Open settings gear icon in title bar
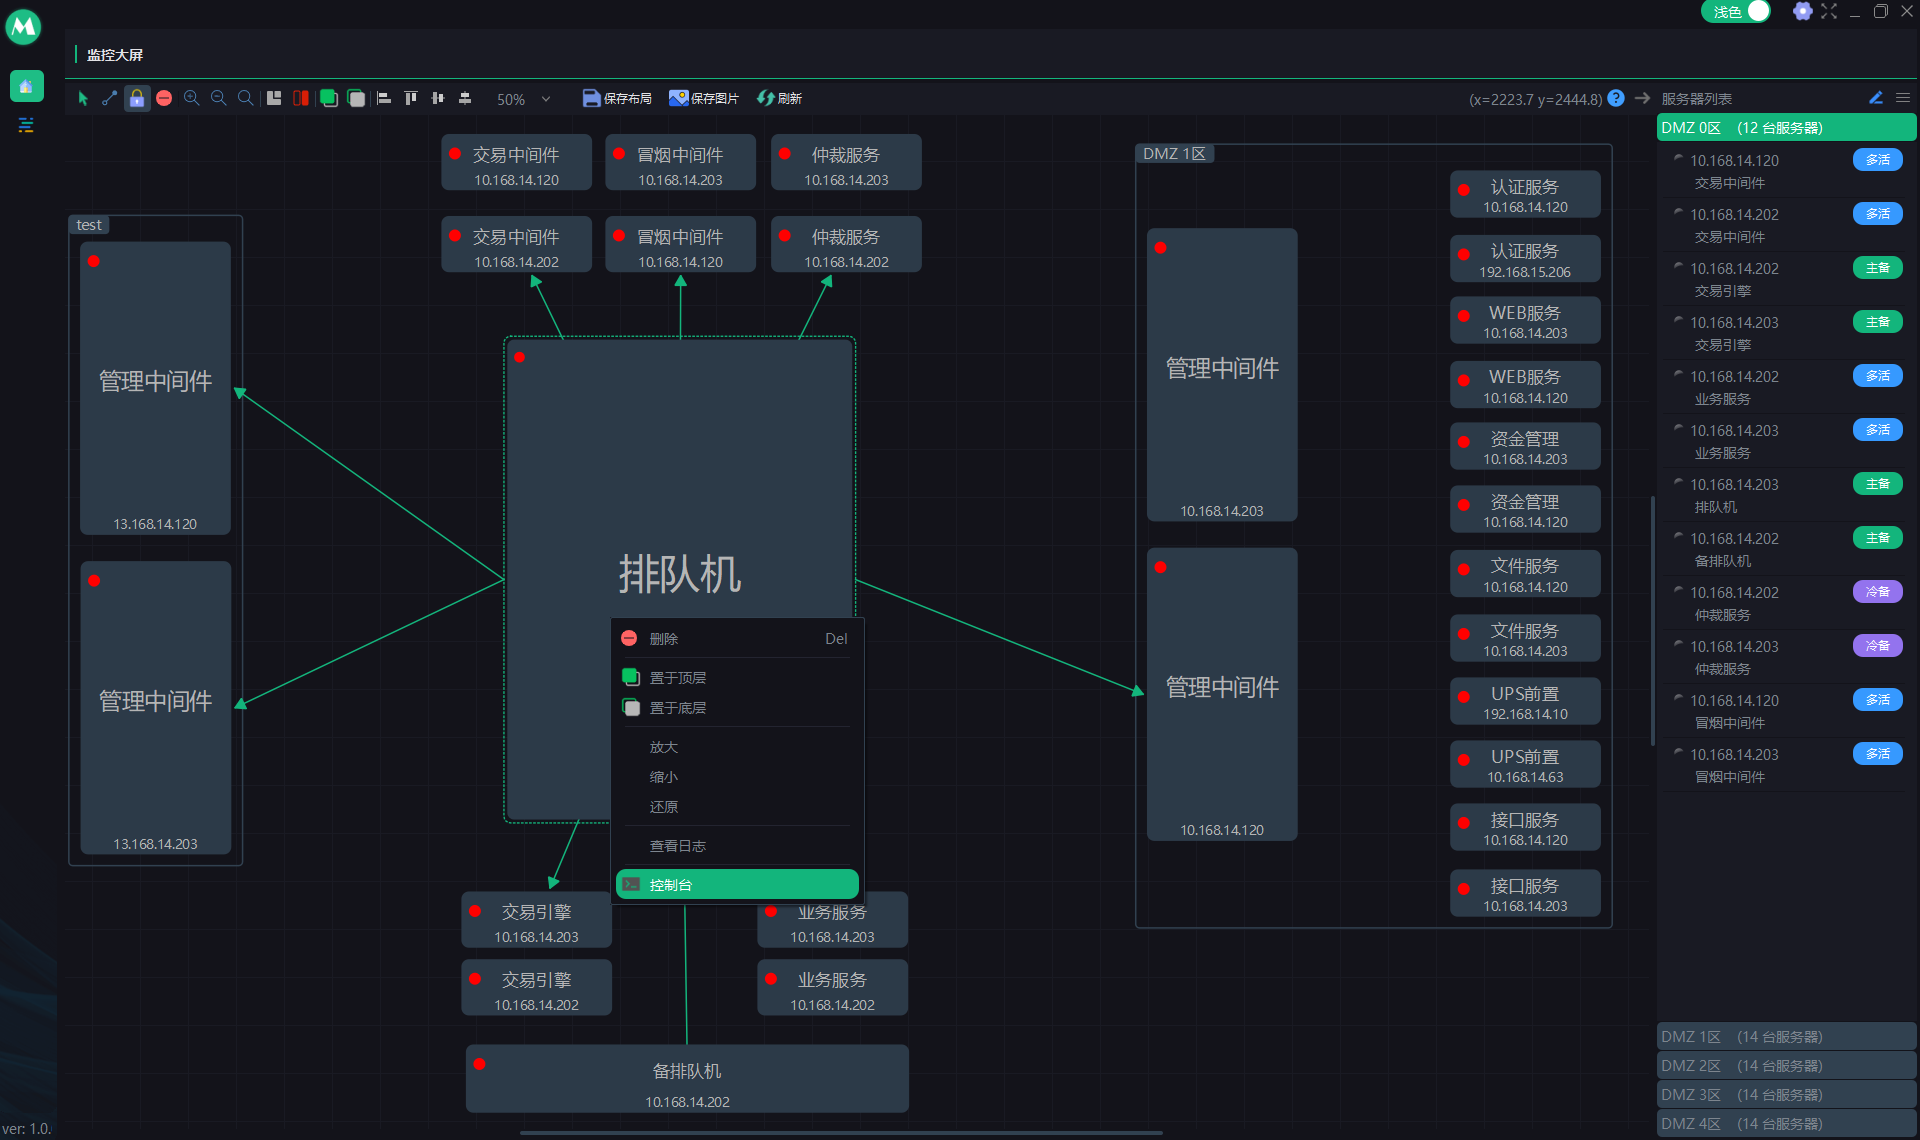Screen dimensions: 1920x1140 coord(1802,12)
